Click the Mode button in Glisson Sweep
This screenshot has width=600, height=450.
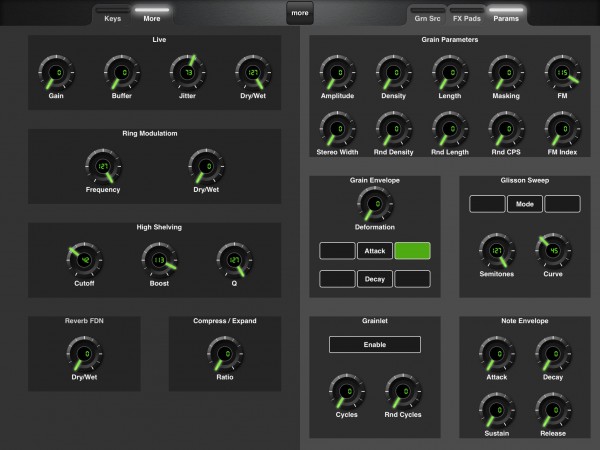[525, 204]
